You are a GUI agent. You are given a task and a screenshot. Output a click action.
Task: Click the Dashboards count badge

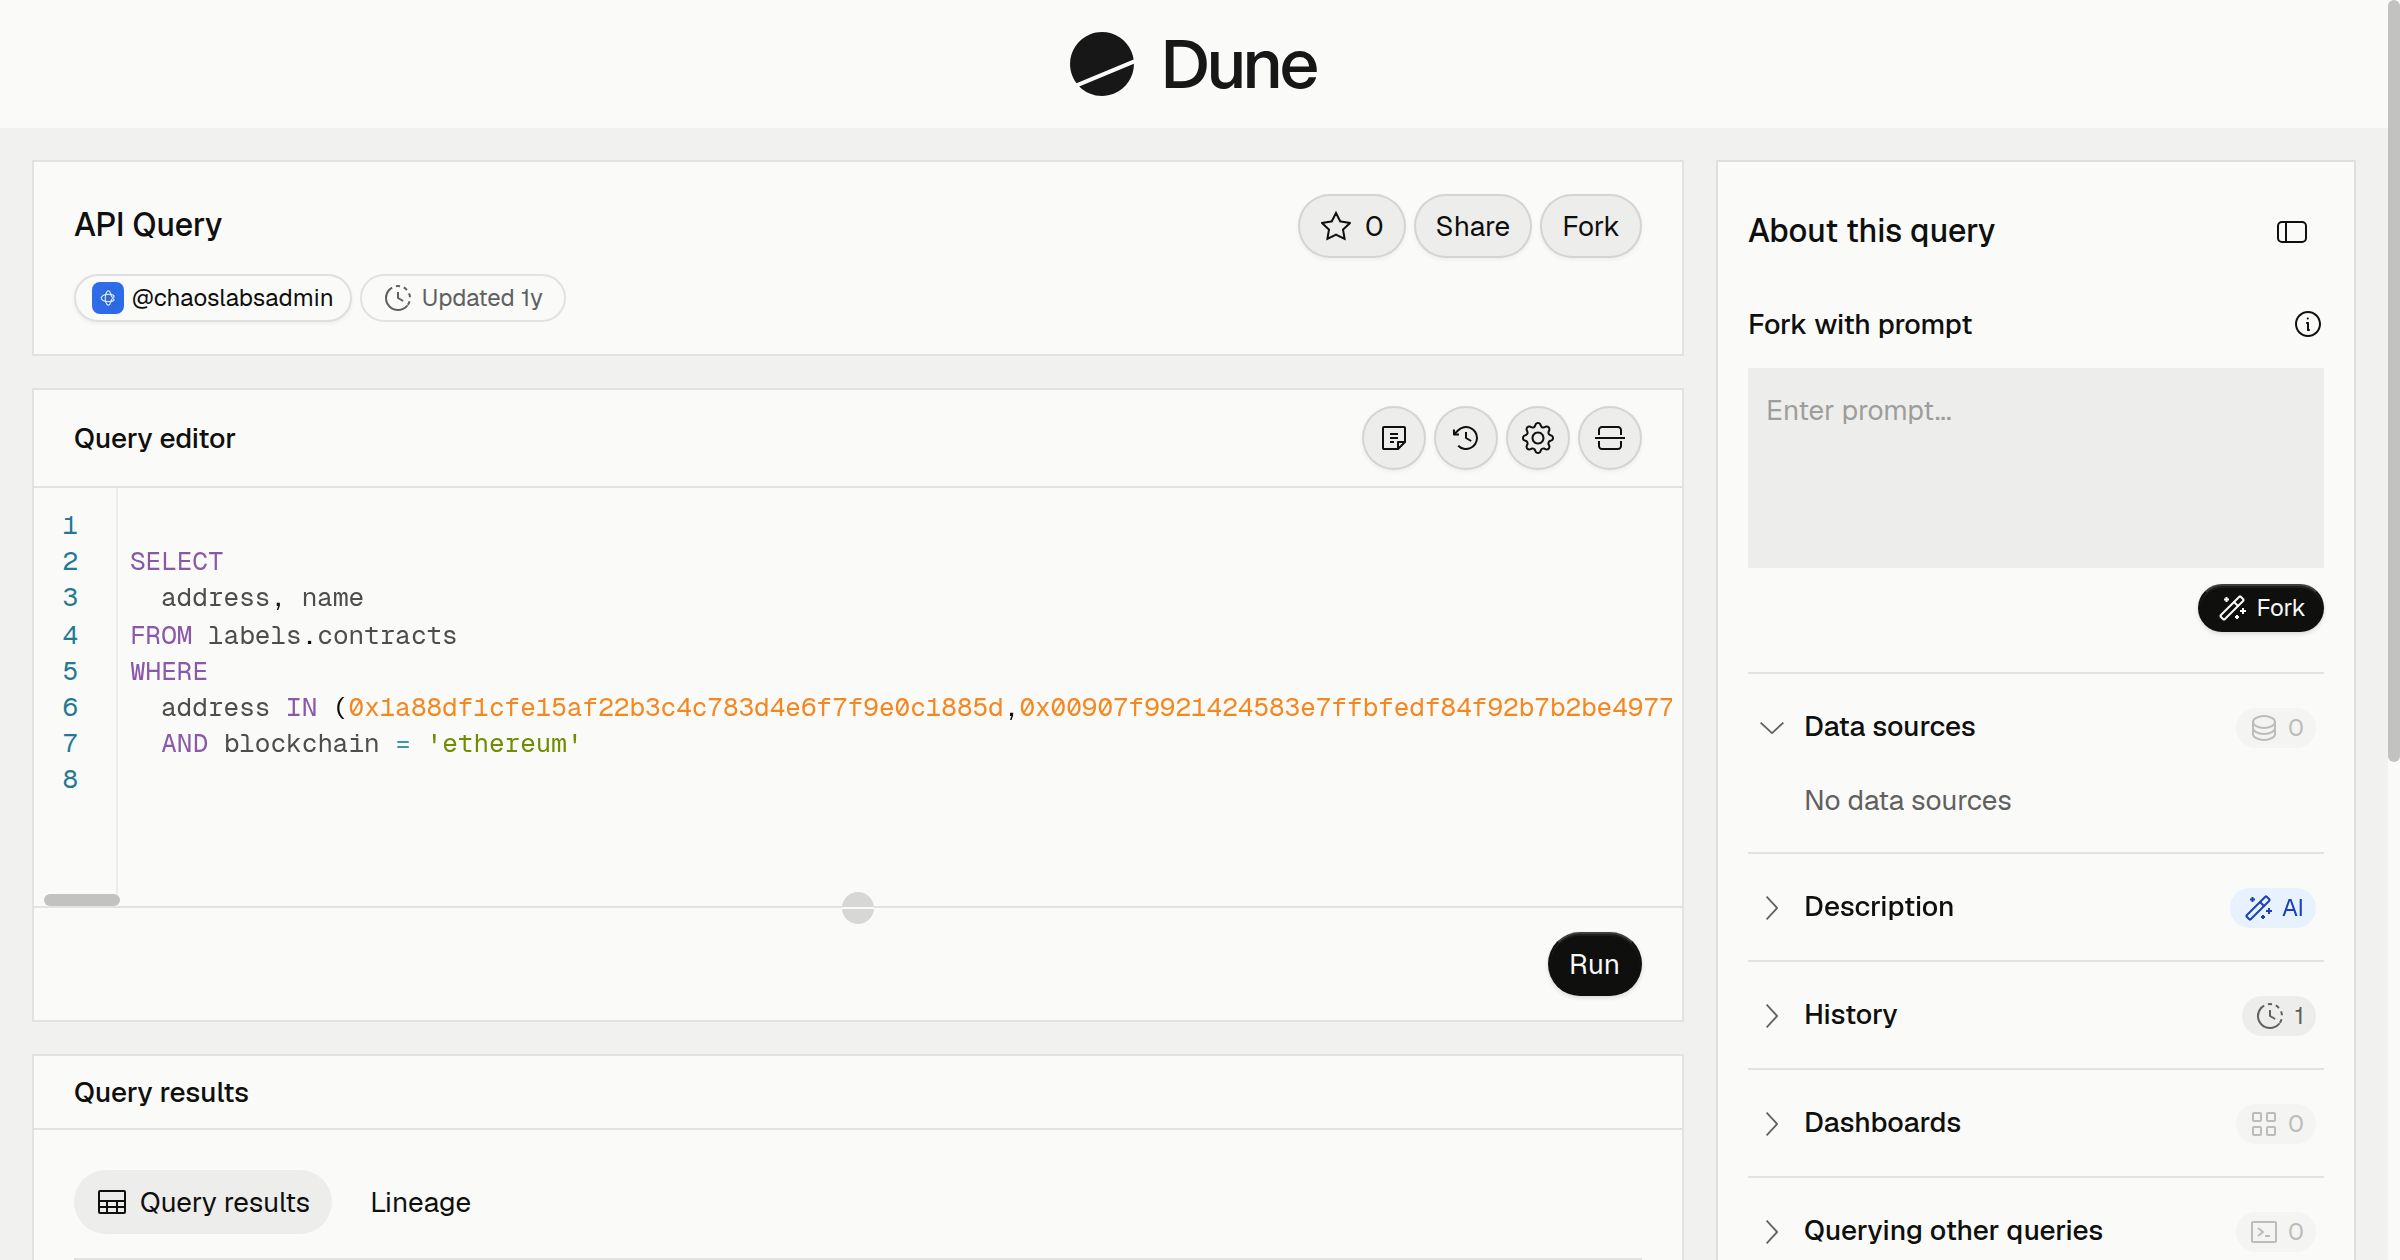pos(2276,1124)
